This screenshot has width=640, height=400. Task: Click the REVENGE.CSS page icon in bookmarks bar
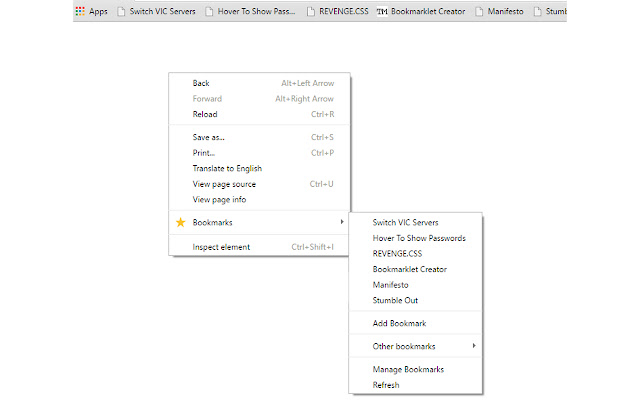coord(311,11)
